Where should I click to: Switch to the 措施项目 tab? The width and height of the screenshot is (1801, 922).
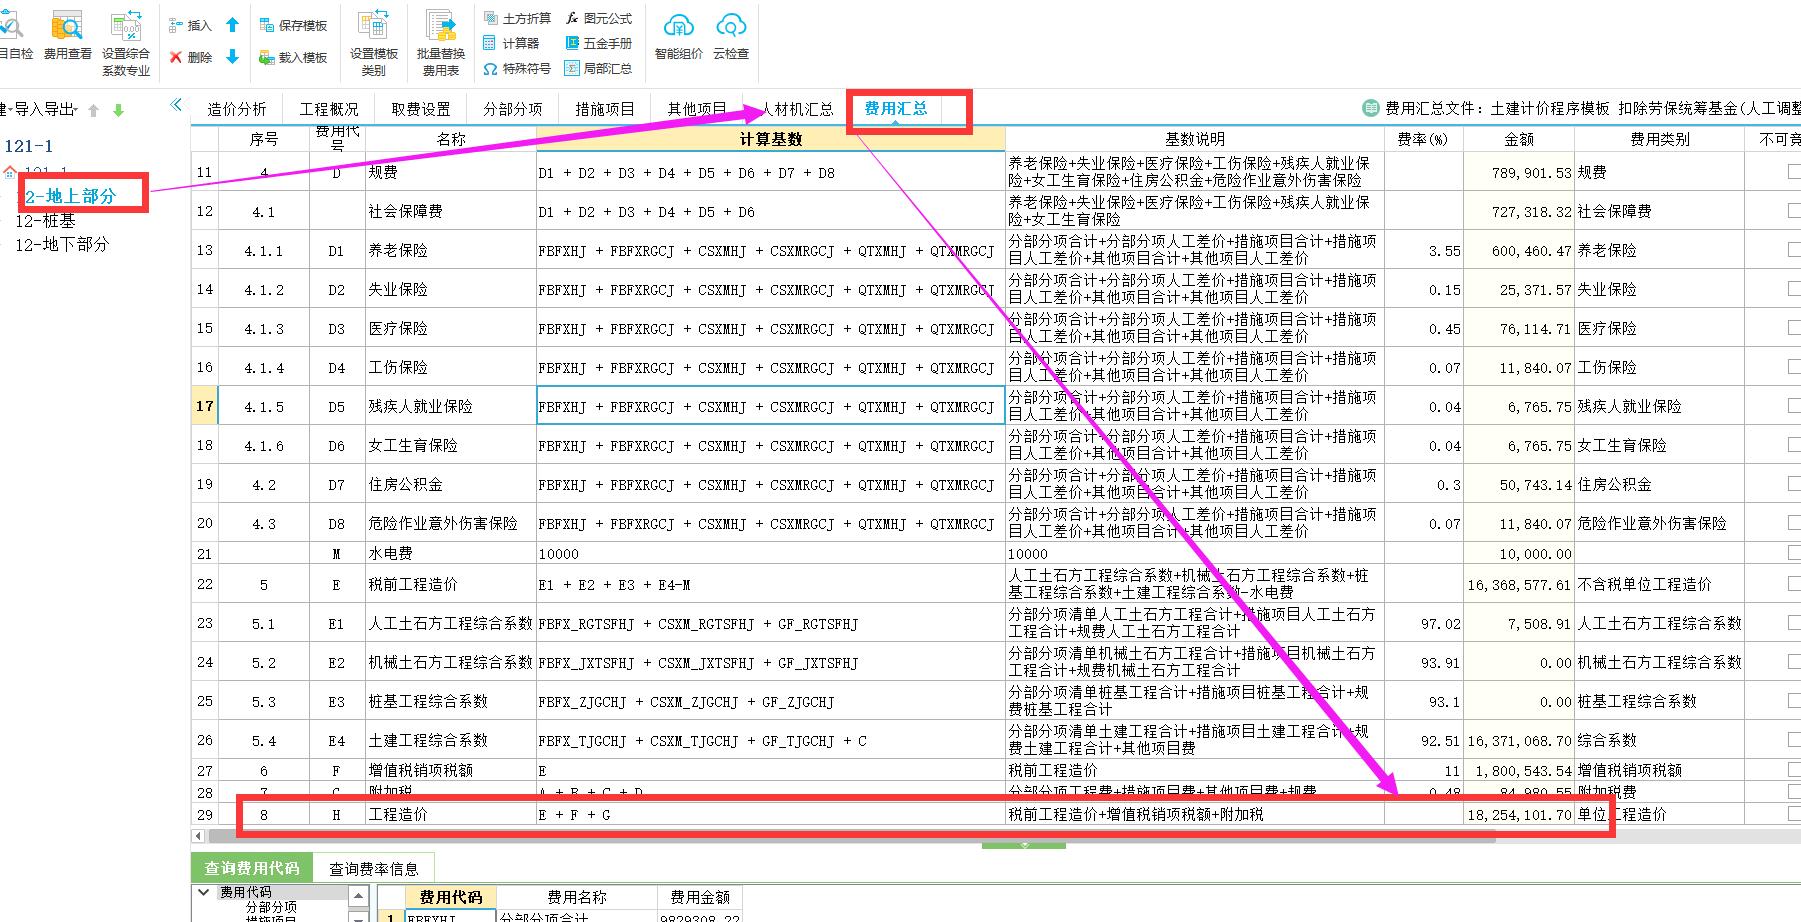tap(605, 109)
